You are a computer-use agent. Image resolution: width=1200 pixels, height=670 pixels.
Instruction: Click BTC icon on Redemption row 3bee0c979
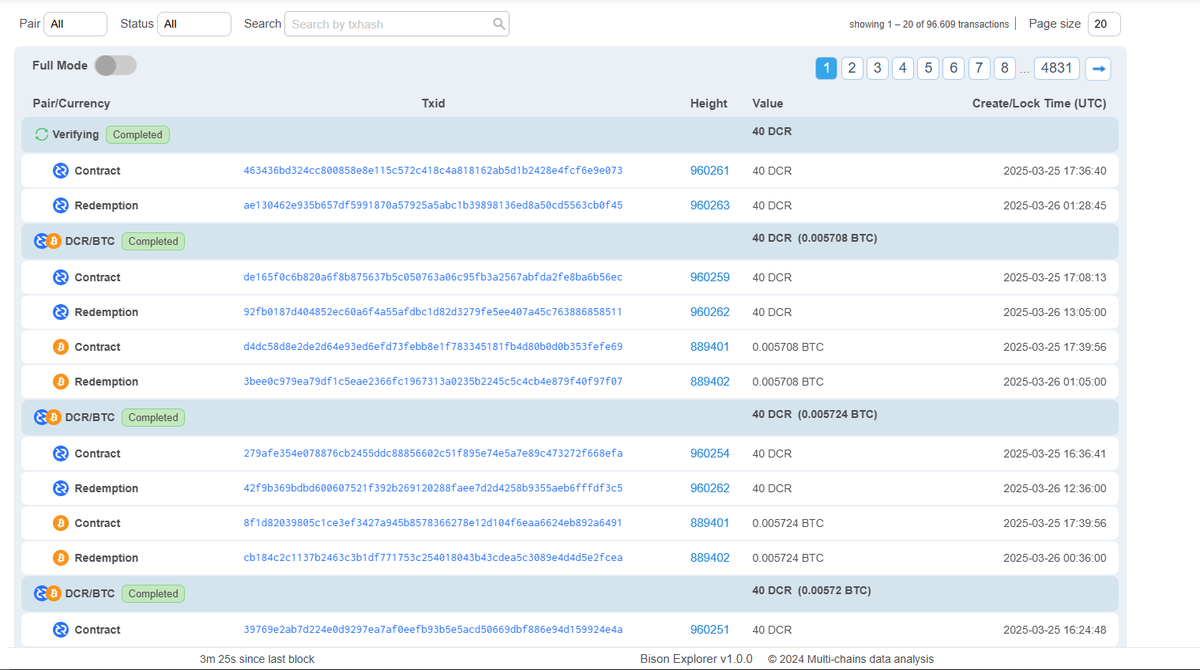point(60,382)
